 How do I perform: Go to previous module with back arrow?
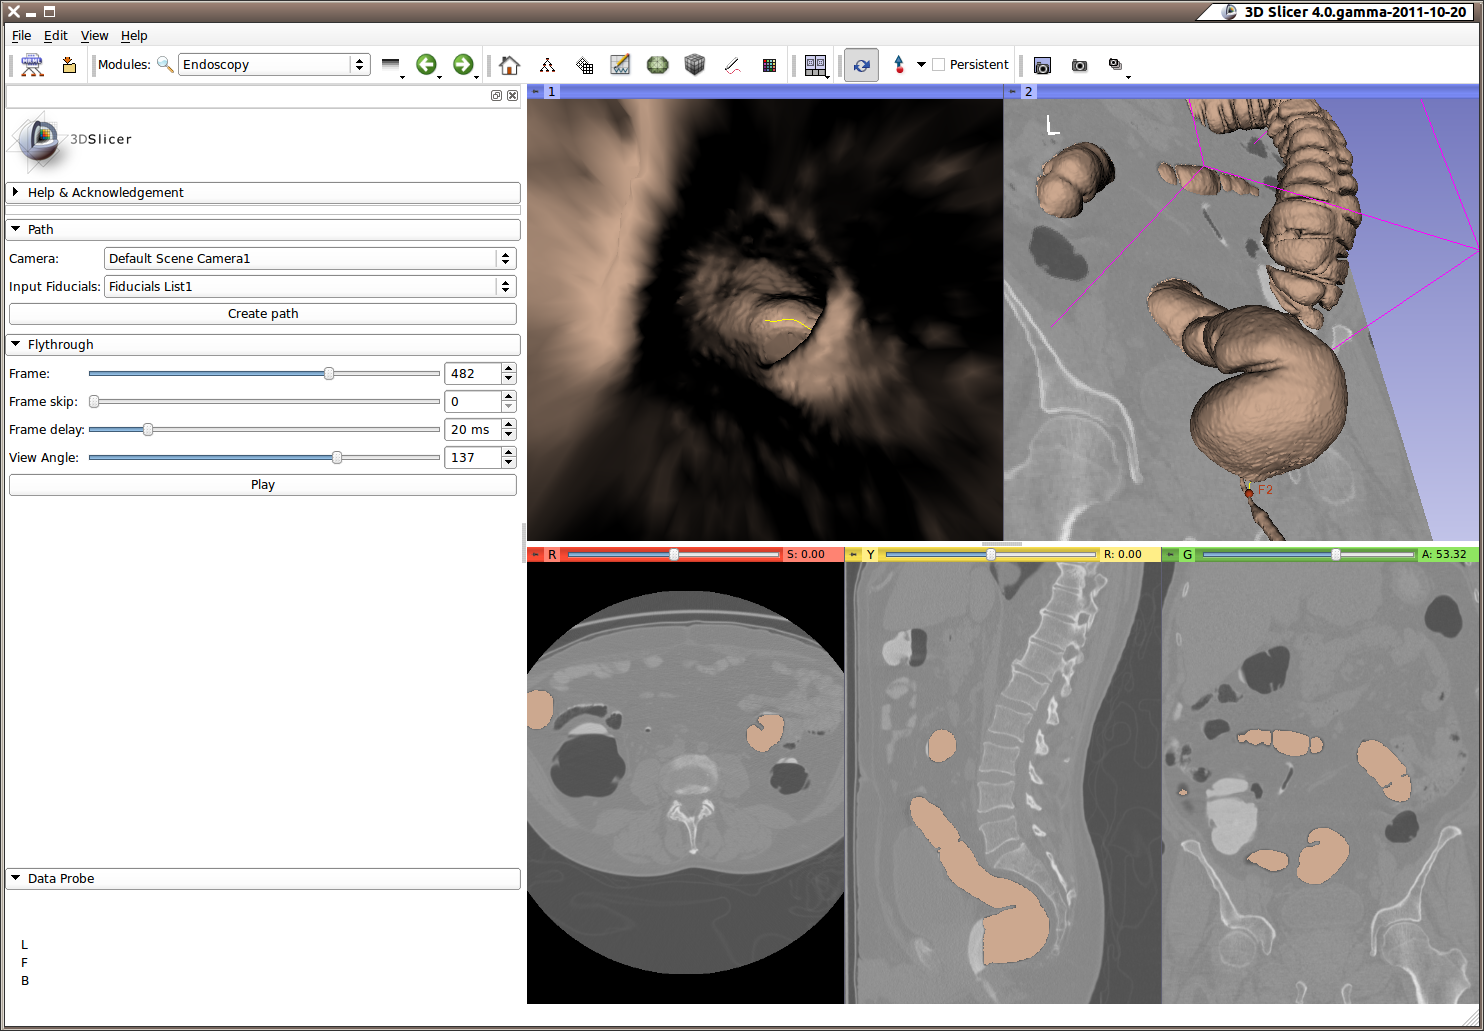426,65
